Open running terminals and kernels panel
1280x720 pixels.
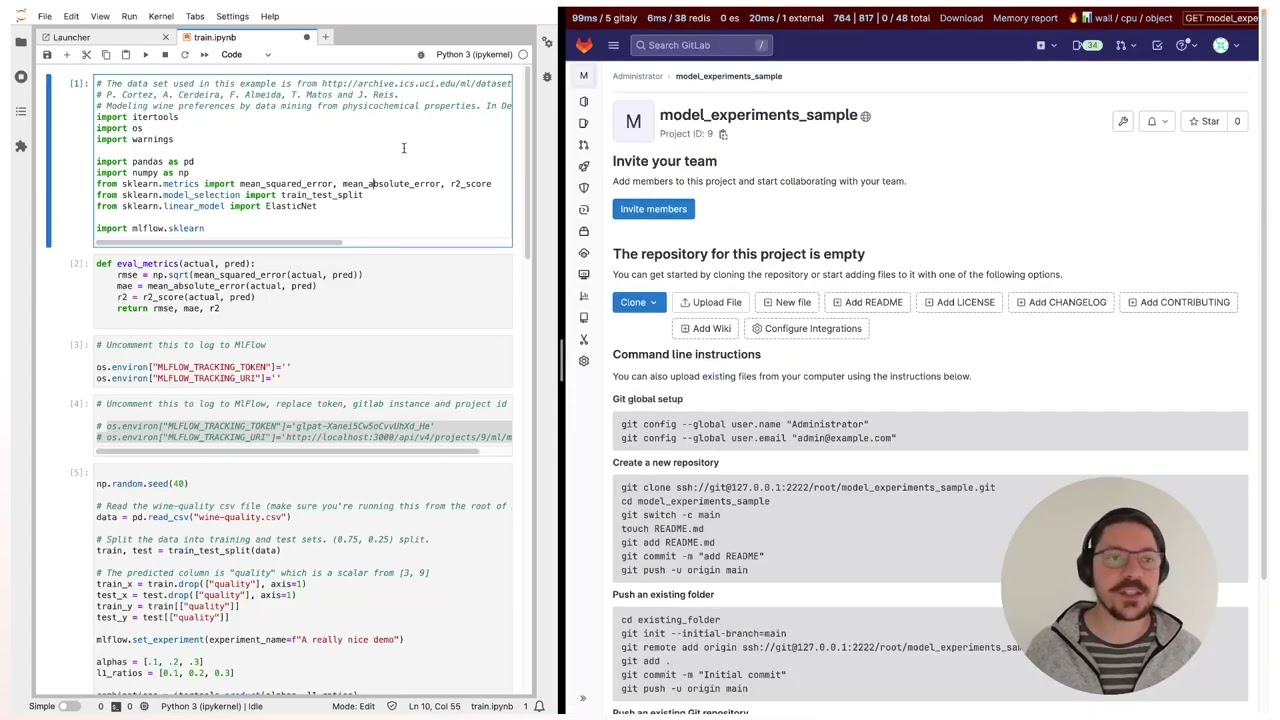21,77
